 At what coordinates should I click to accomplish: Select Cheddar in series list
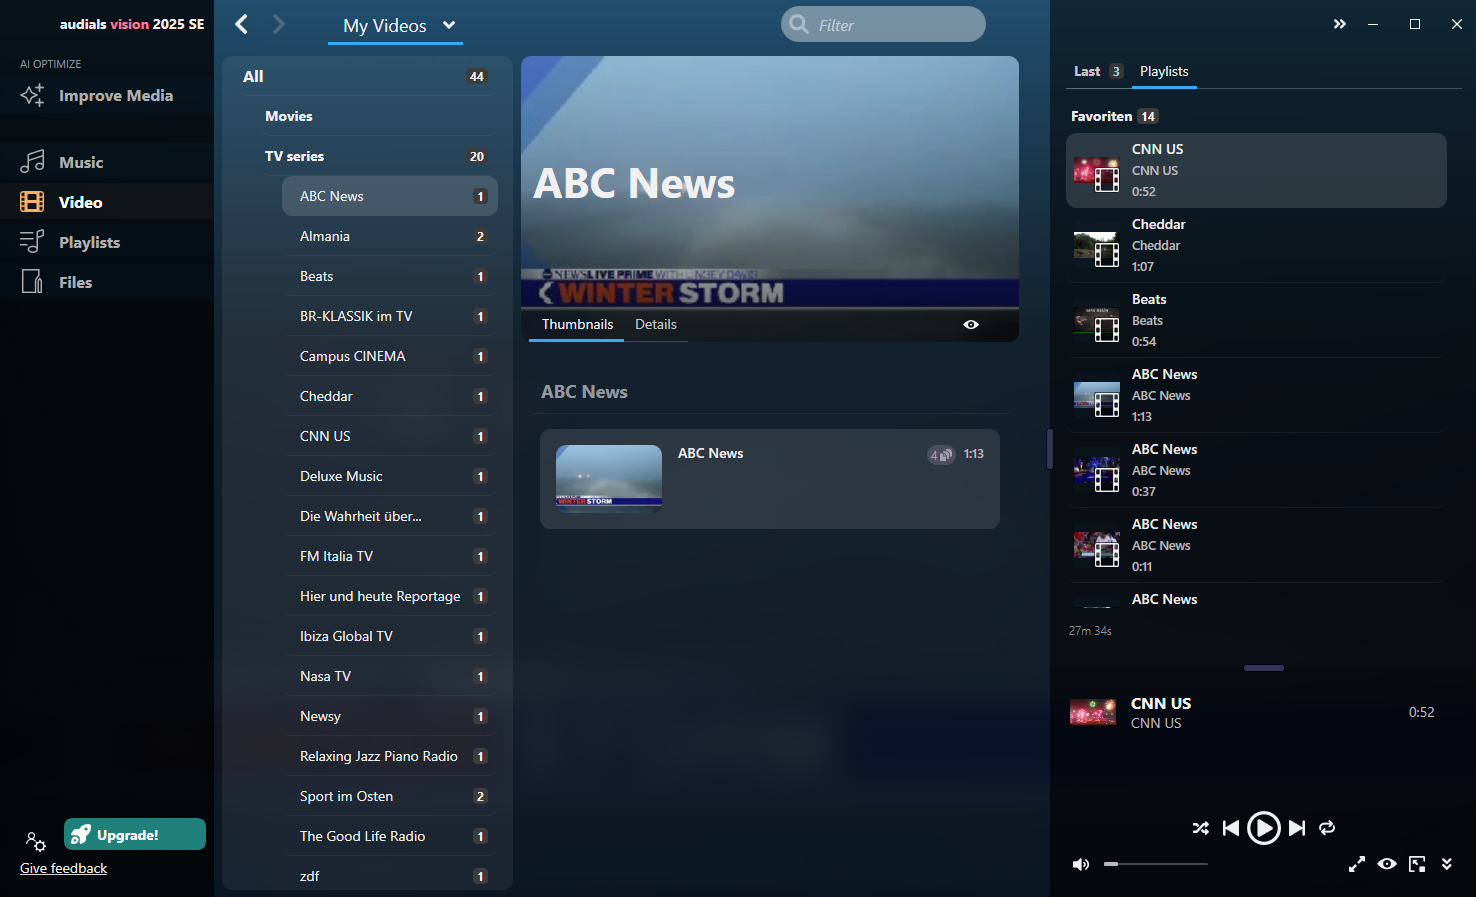click(390, 396)
